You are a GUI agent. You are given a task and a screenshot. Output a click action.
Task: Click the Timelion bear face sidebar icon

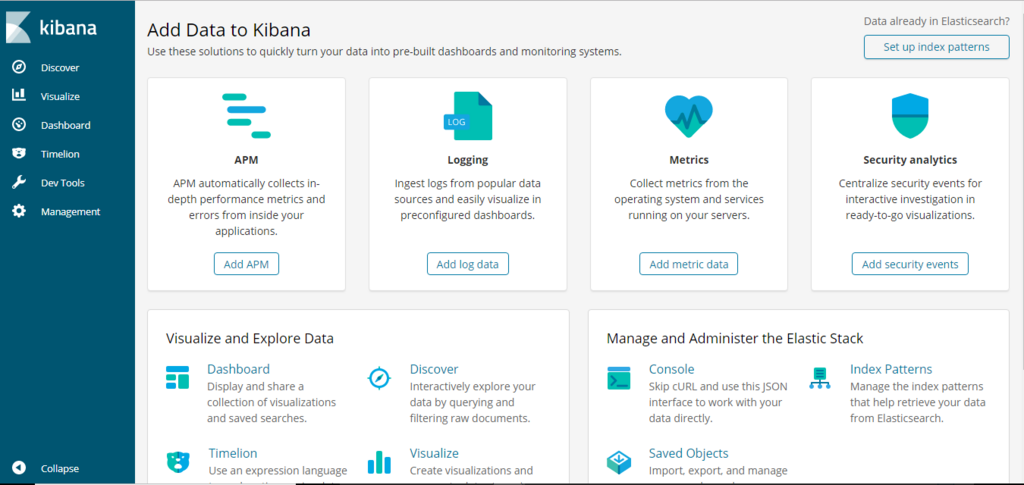[19, 153]
